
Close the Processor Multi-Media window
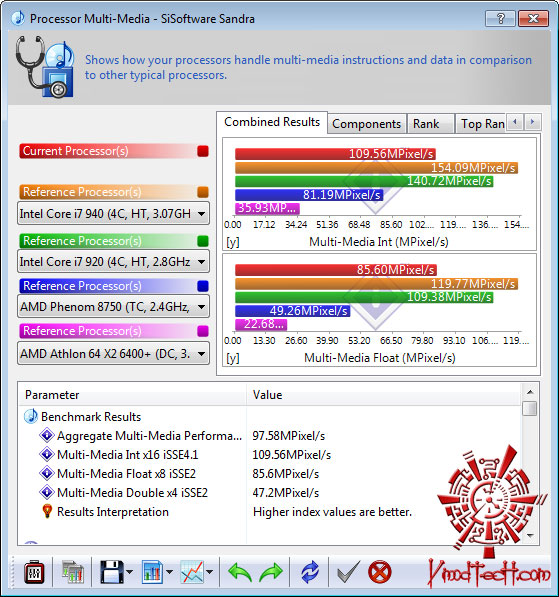click(533, 18)
